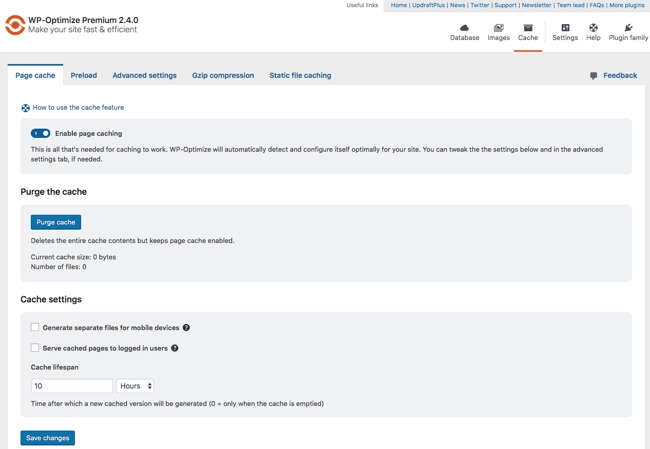Switch to the Page cache tab
This screenshot has width=650, height=449.
35,75
